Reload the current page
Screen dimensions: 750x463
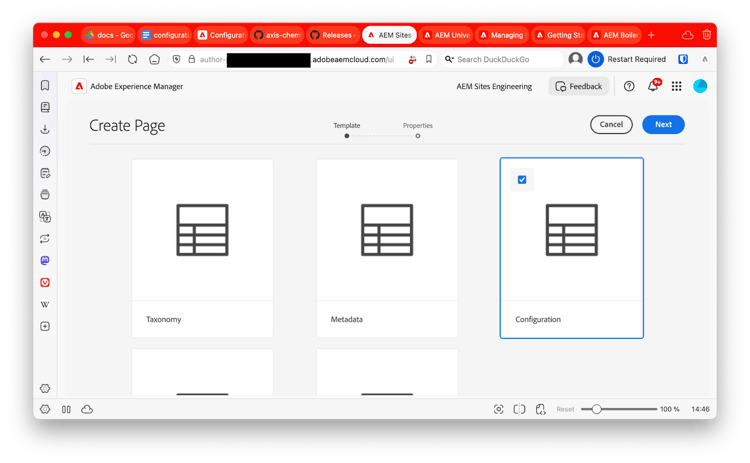tap(132, 59)
